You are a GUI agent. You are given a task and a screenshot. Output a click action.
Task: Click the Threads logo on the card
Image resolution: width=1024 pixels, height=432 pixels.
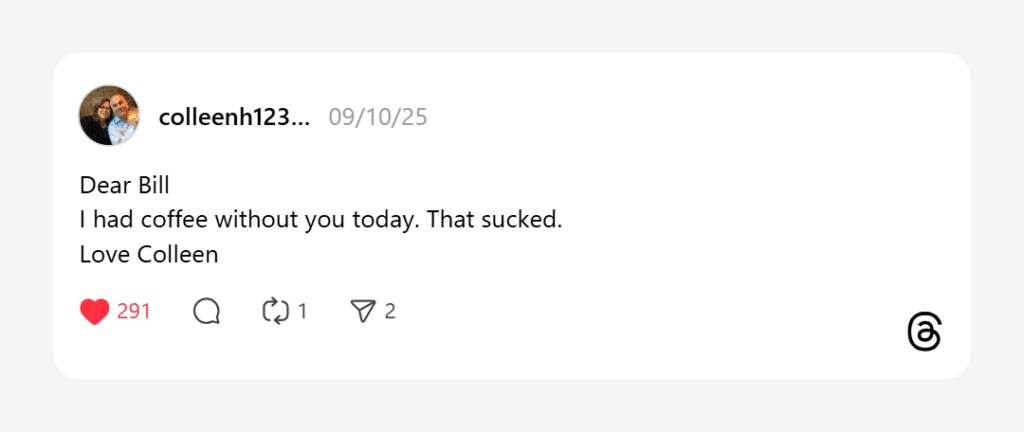coord(924,333)
